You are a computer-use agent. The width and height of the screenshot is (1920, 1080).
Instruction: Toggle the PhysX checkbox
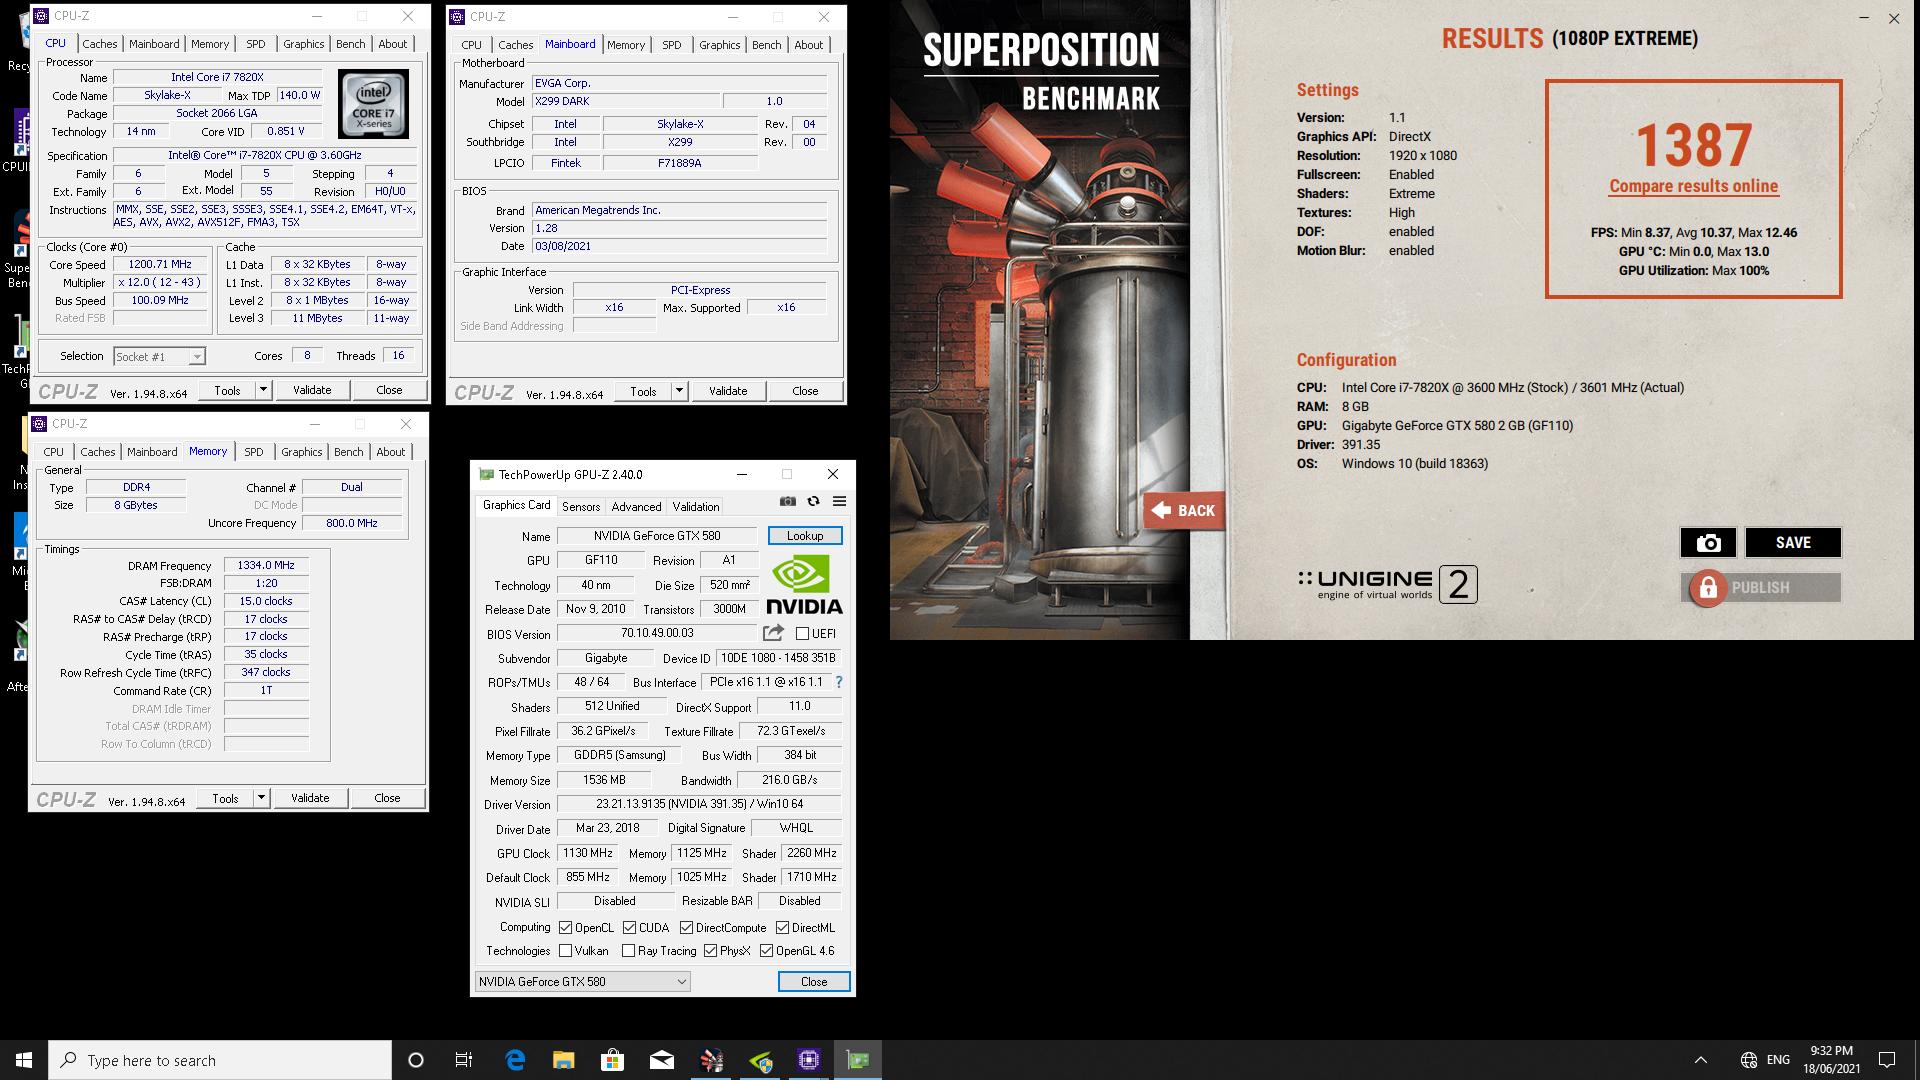[710, 951]
